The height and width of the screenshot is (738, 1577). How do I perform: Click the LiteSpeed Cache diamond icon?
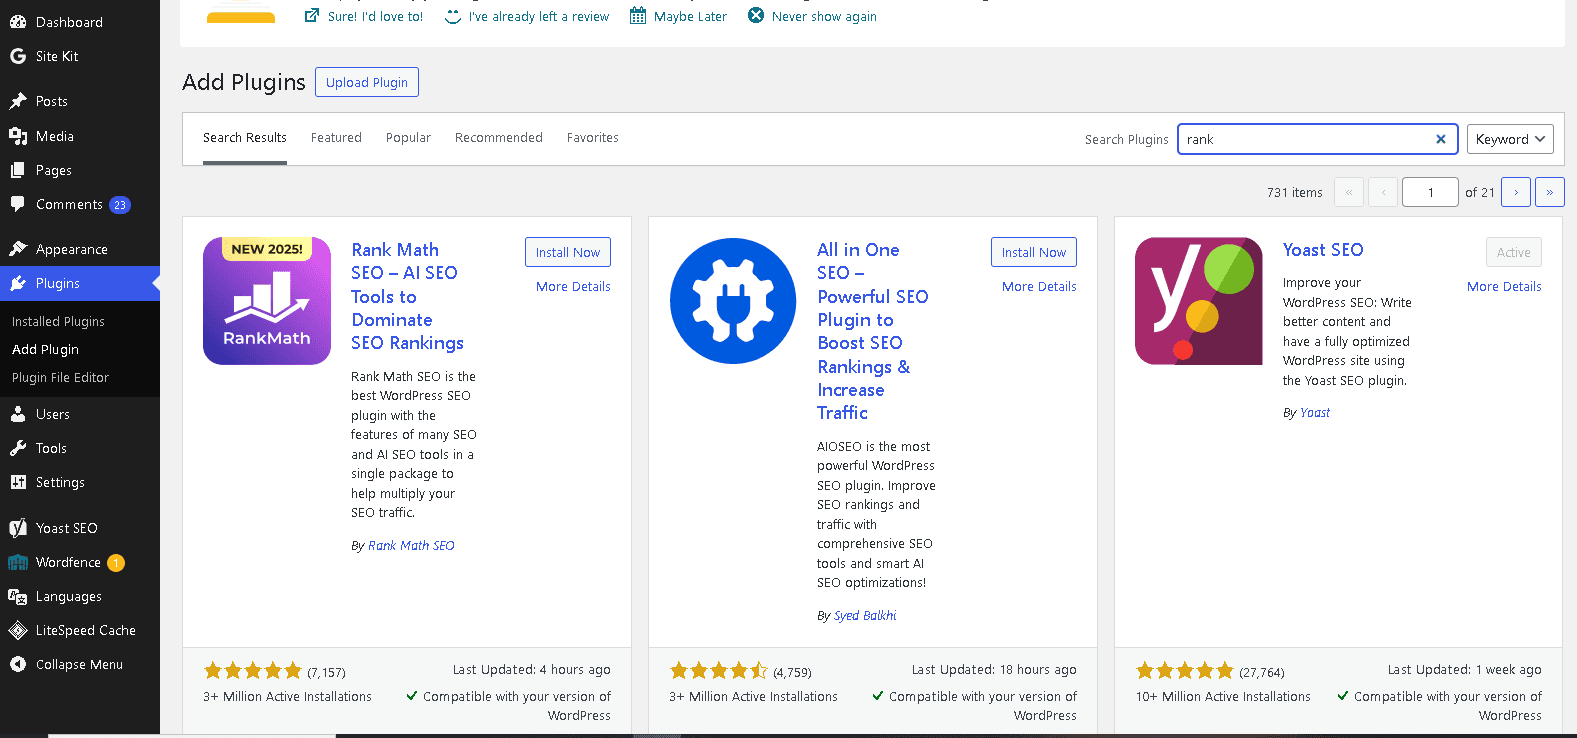click(18, 630)
